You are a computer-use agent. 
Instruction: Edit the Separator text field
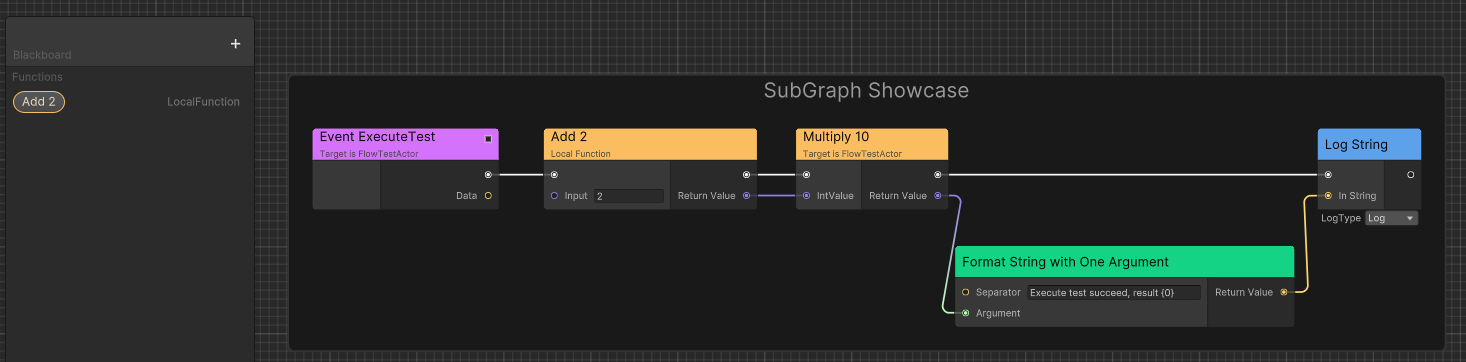(1114, 292)
